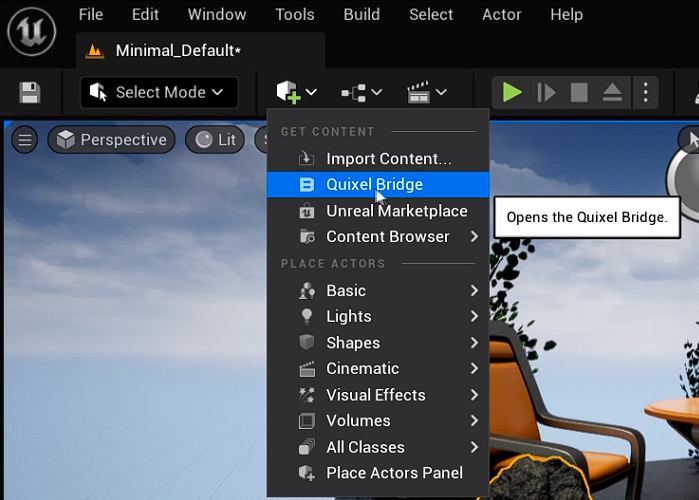This screenshot has width=699, height=500.
Task: Open the Select Mode dropdown
Action: [x=159, y=92]
